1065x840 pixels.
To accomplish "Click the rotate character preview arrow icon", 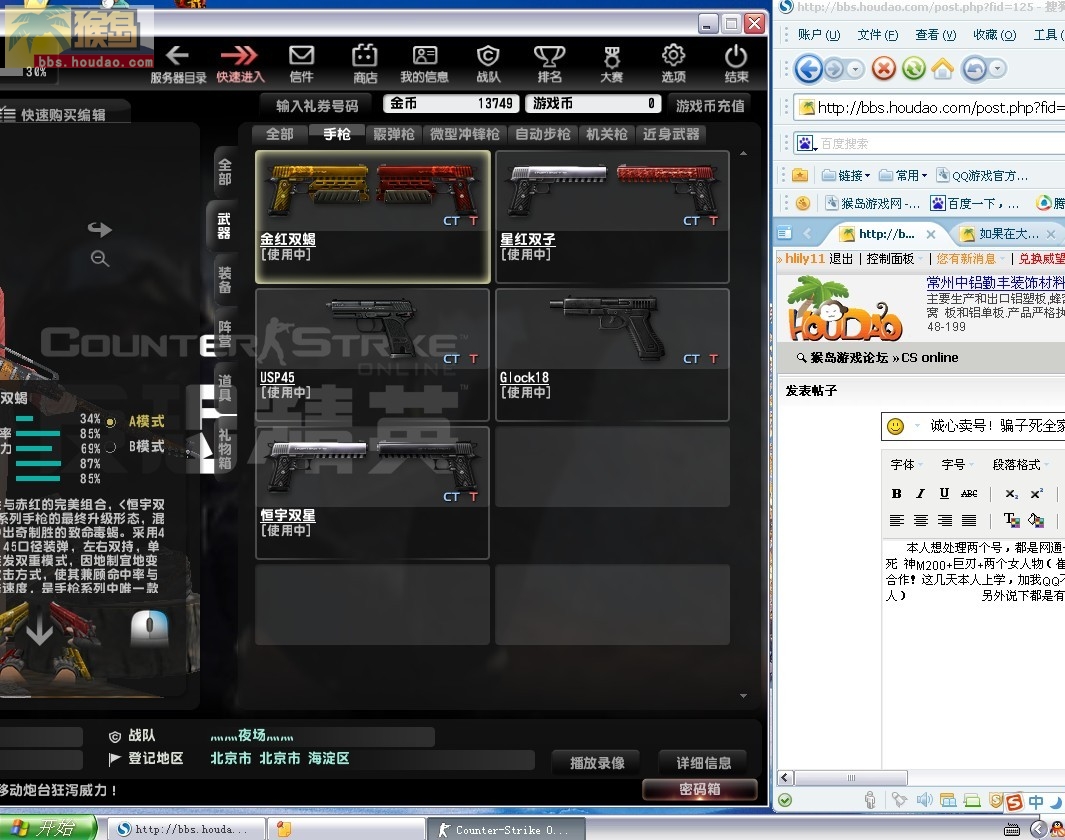I will [99, 229].
